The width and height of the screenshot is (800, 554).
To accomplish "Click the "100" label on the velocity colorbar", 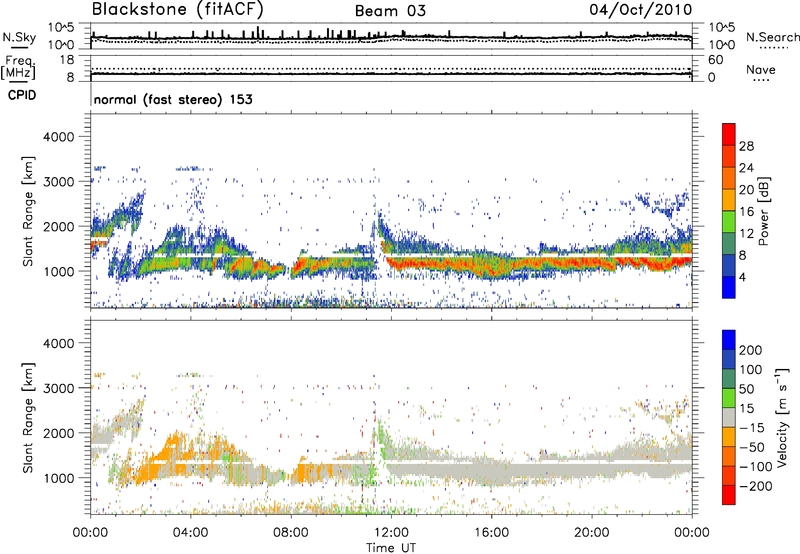I will click(751, 369).
